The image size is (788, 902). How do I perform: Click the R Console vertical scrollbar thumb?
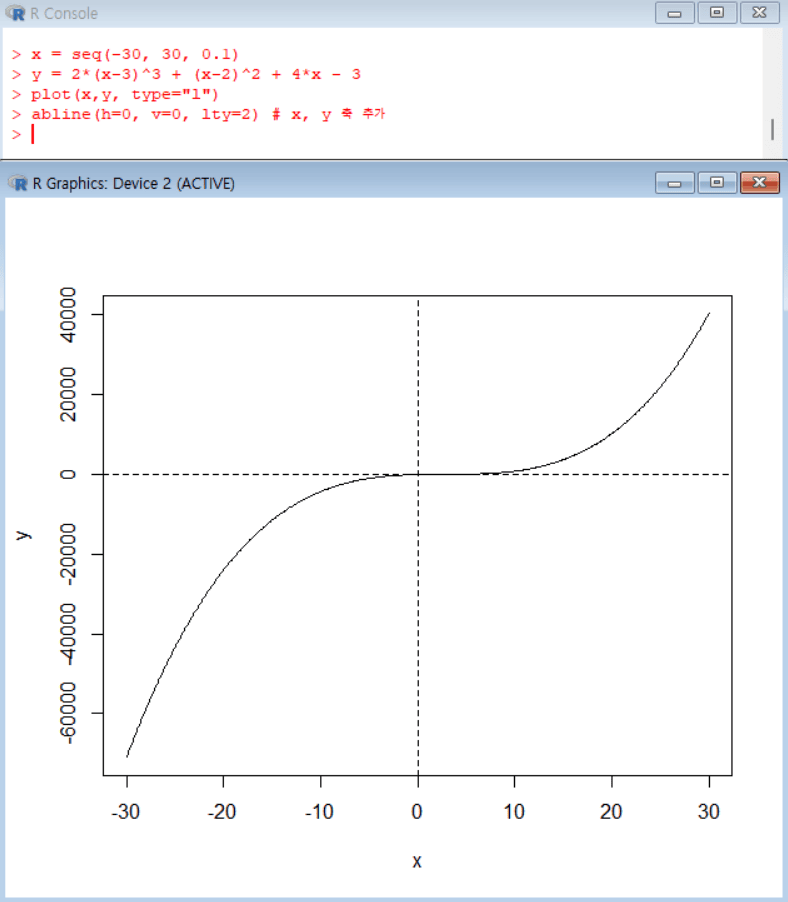771,129
